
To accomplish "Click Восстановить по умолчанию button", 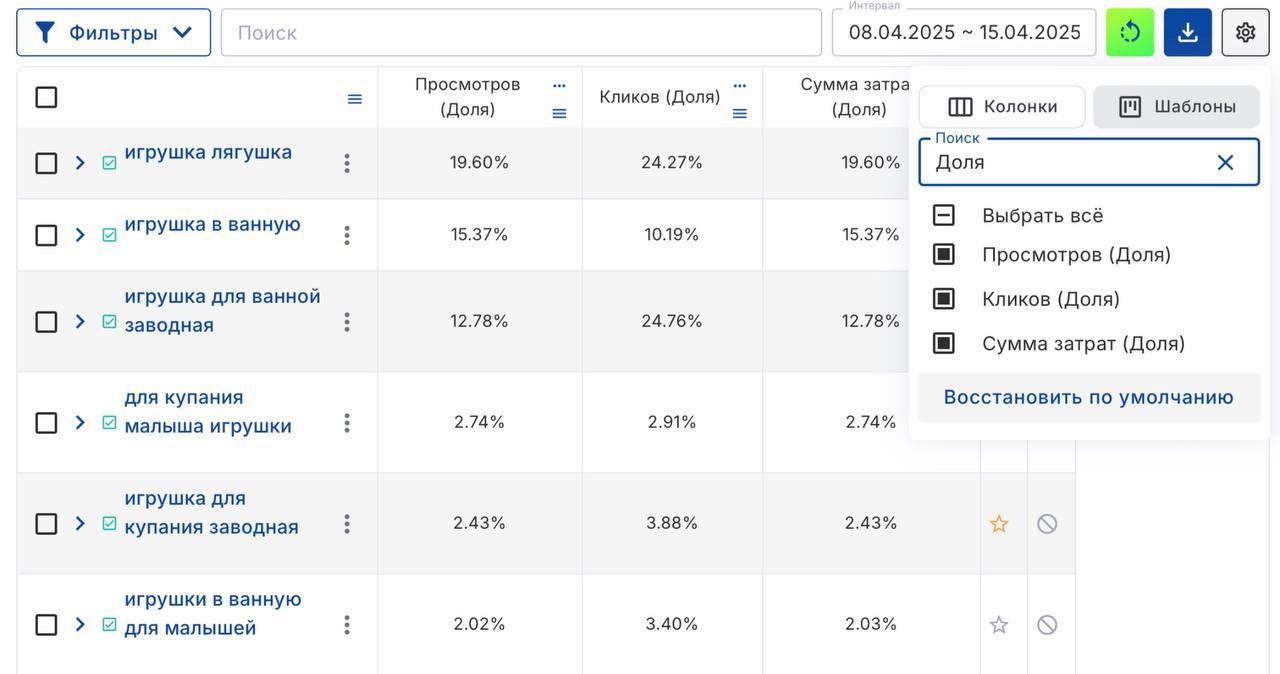I will [1088, 398].
